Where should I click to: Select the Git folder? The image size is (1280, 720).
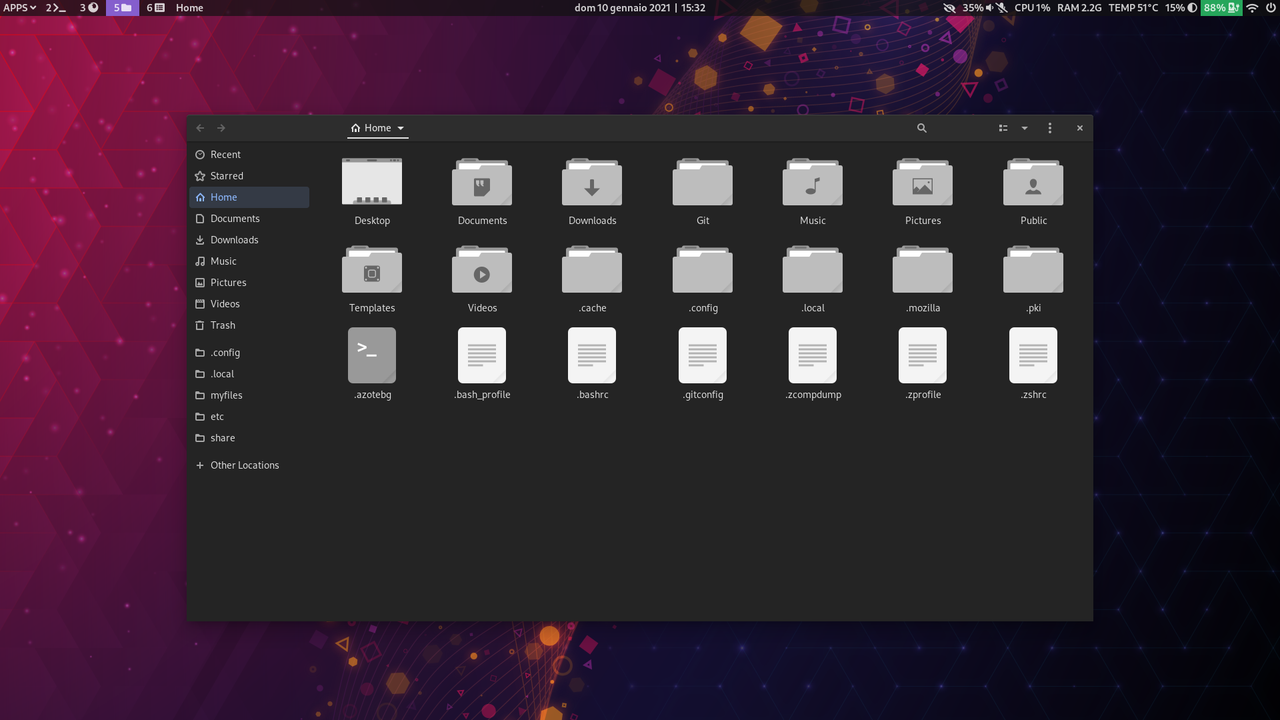click(703, 182)
